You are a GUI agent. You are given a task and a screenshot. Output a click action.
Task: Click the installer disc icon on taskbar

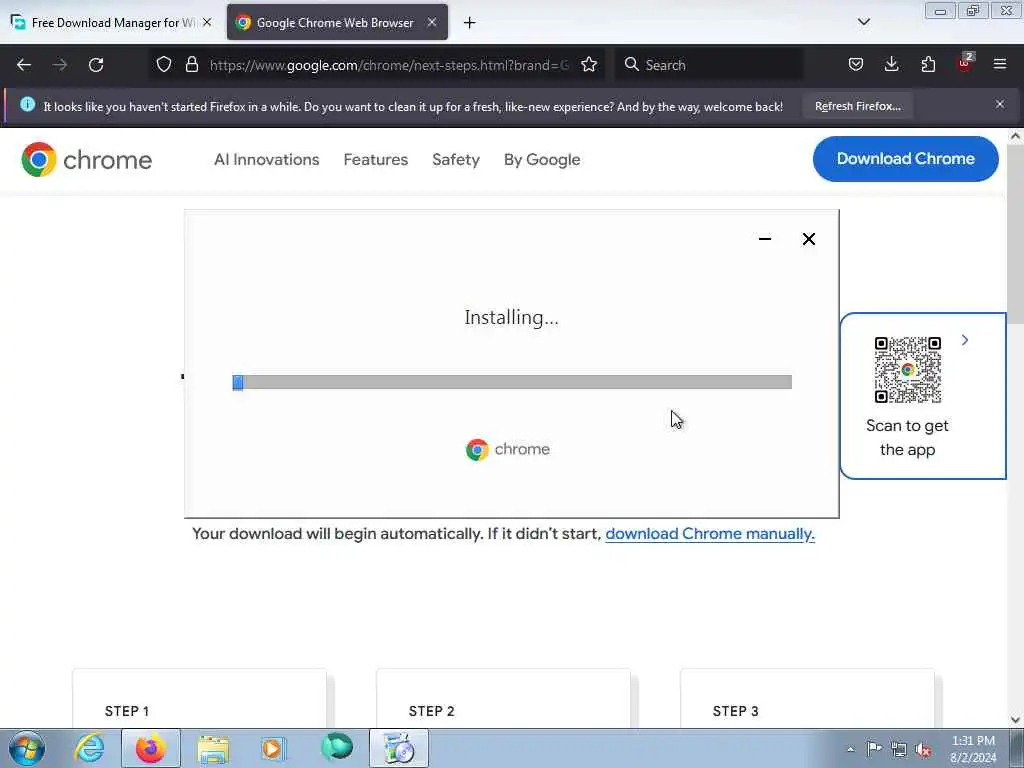pyautogui.click(x=399, y=748)
